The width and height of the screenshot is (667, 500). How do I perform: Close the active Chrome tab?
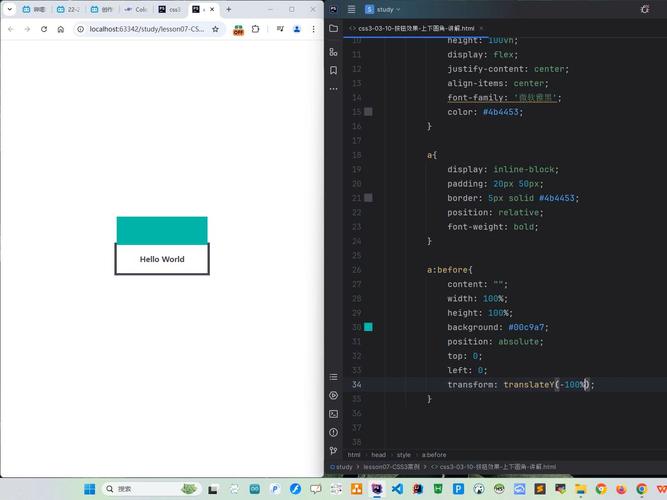click(x=212, y=9)
